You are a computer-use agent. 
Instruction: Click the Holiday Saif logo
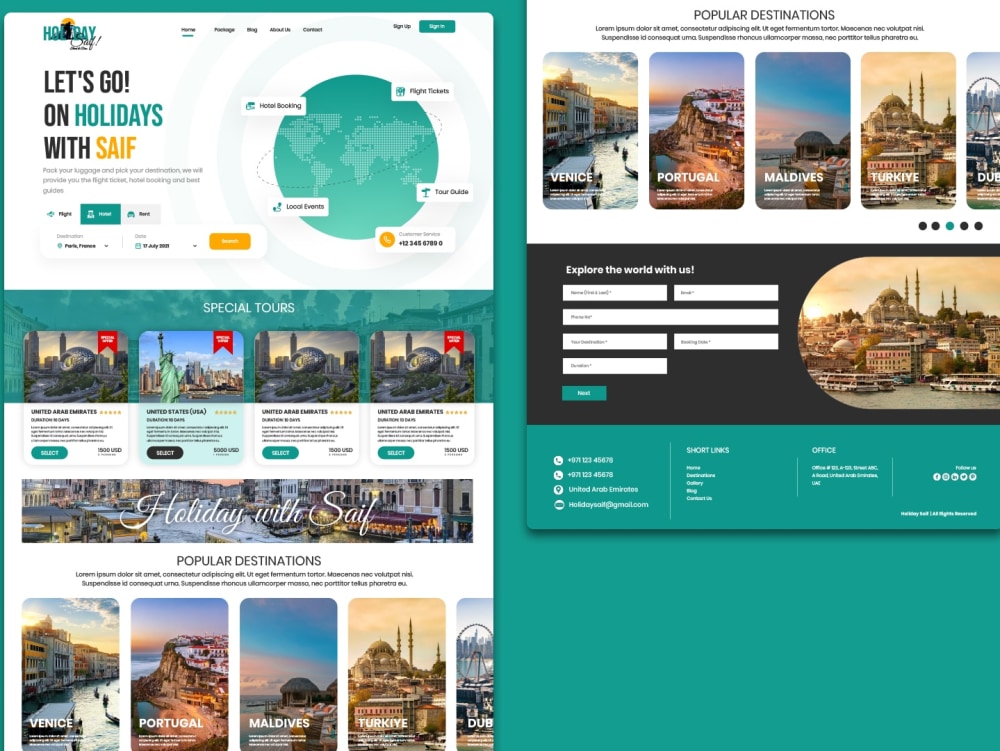(x=71, y=34)
